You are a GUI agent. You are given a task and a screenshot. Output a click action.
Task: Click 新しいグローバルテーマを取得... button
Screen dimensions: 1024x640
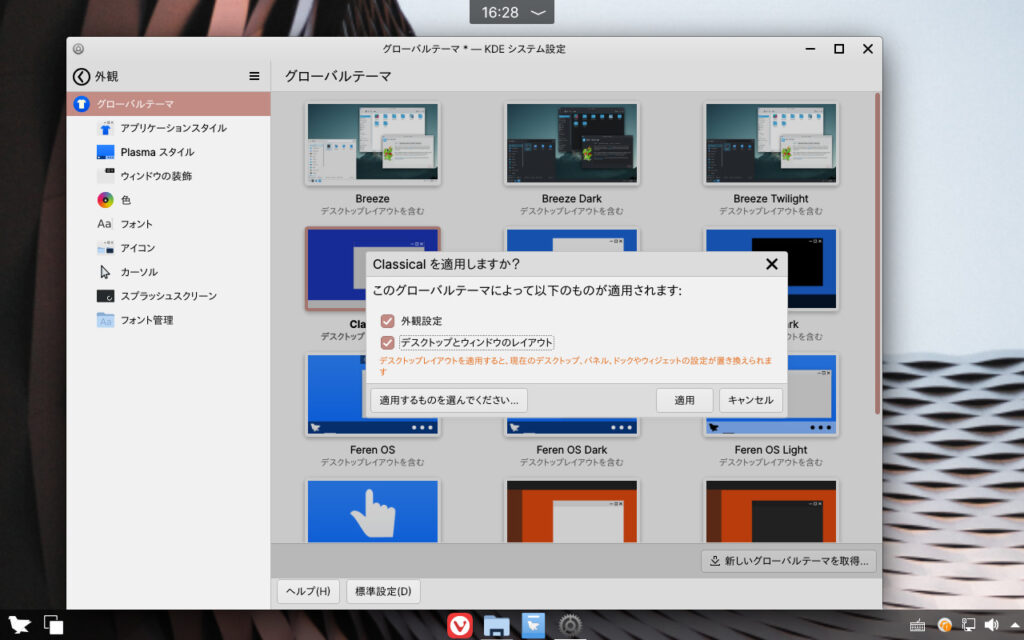[x=789, y=561]
